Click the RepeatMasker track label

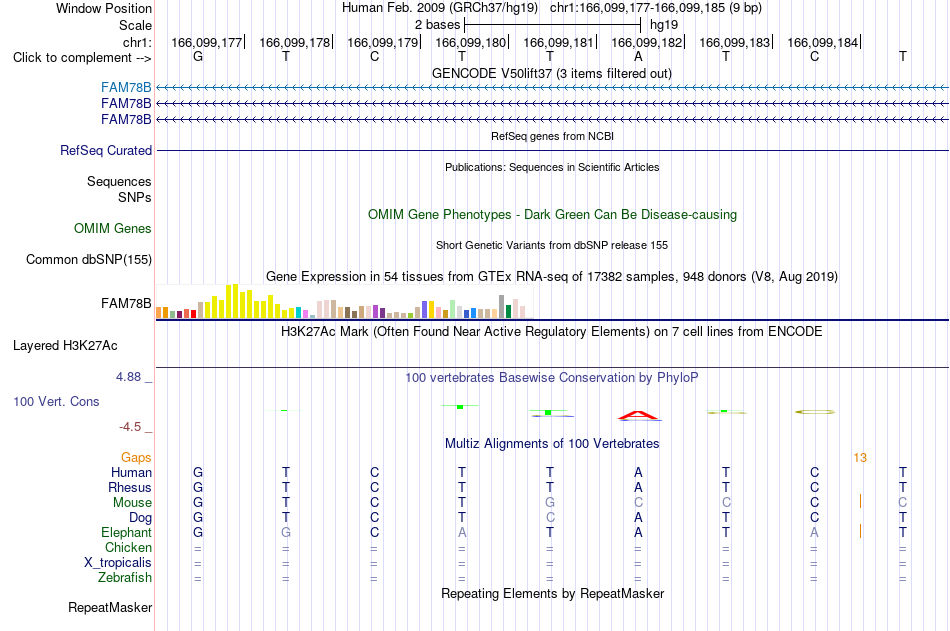click(x=110, y=607)
